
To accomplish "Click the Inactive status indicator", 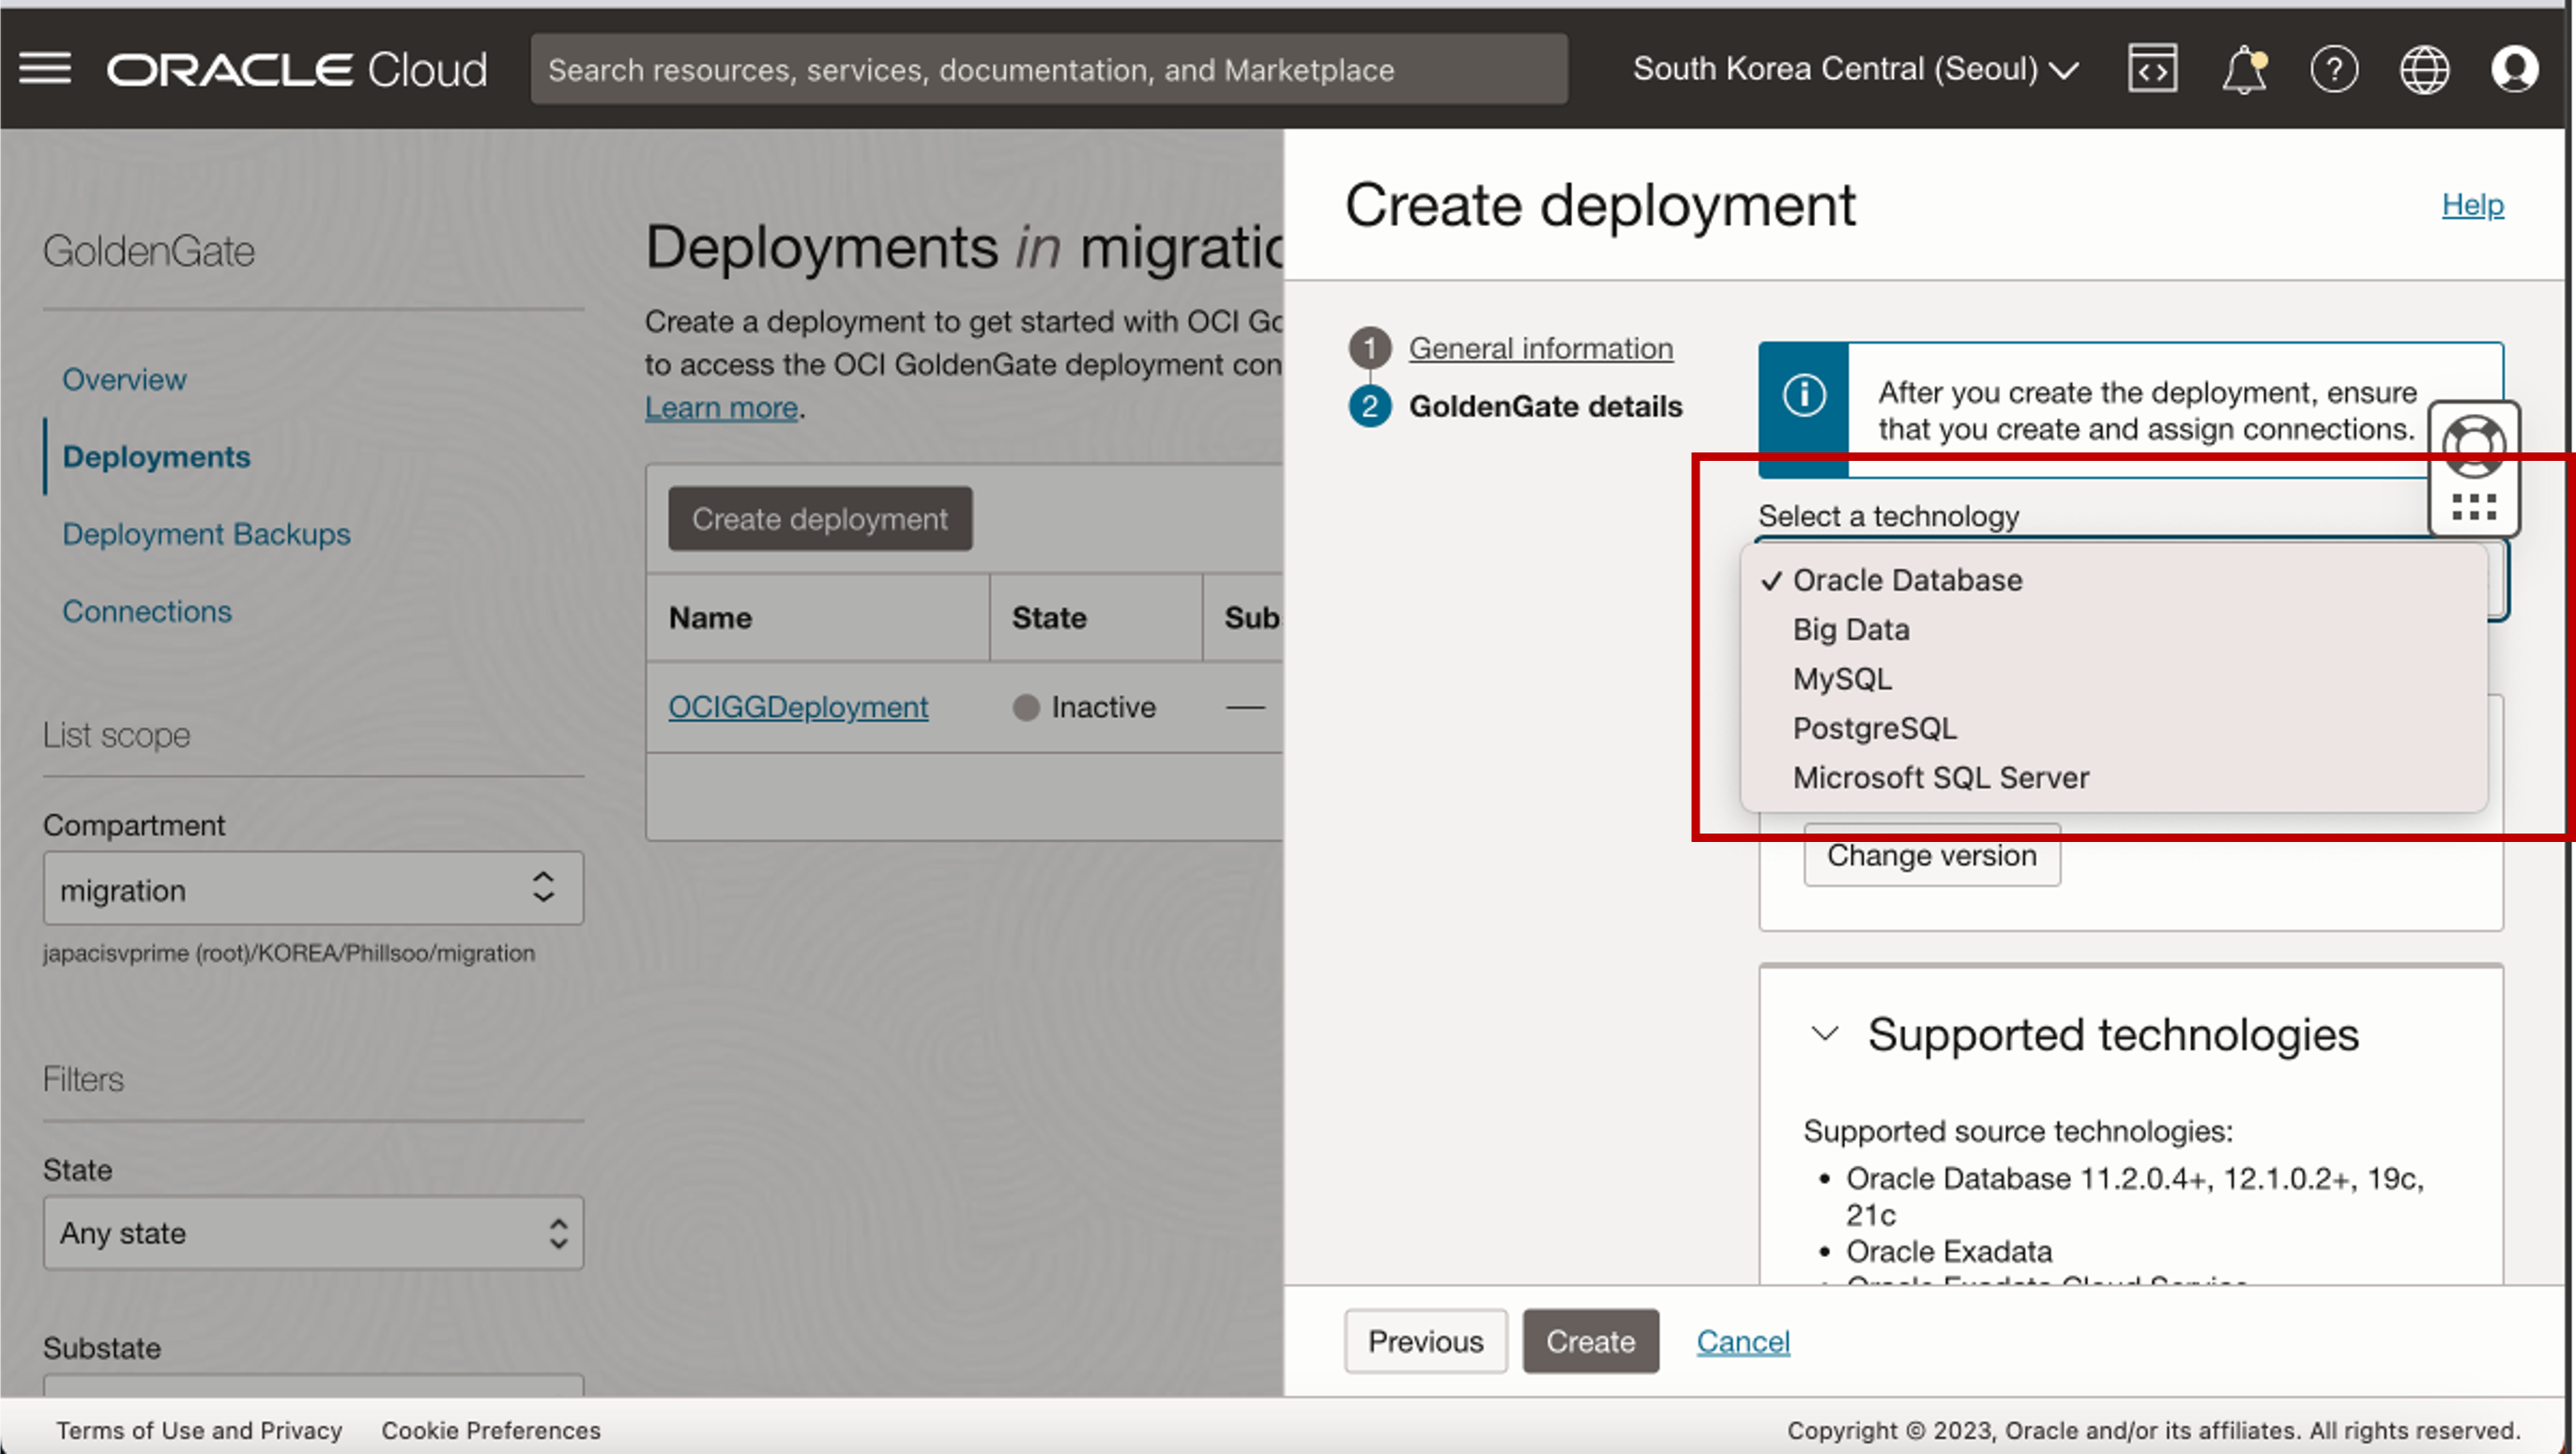I will (x=1084, y=707).
